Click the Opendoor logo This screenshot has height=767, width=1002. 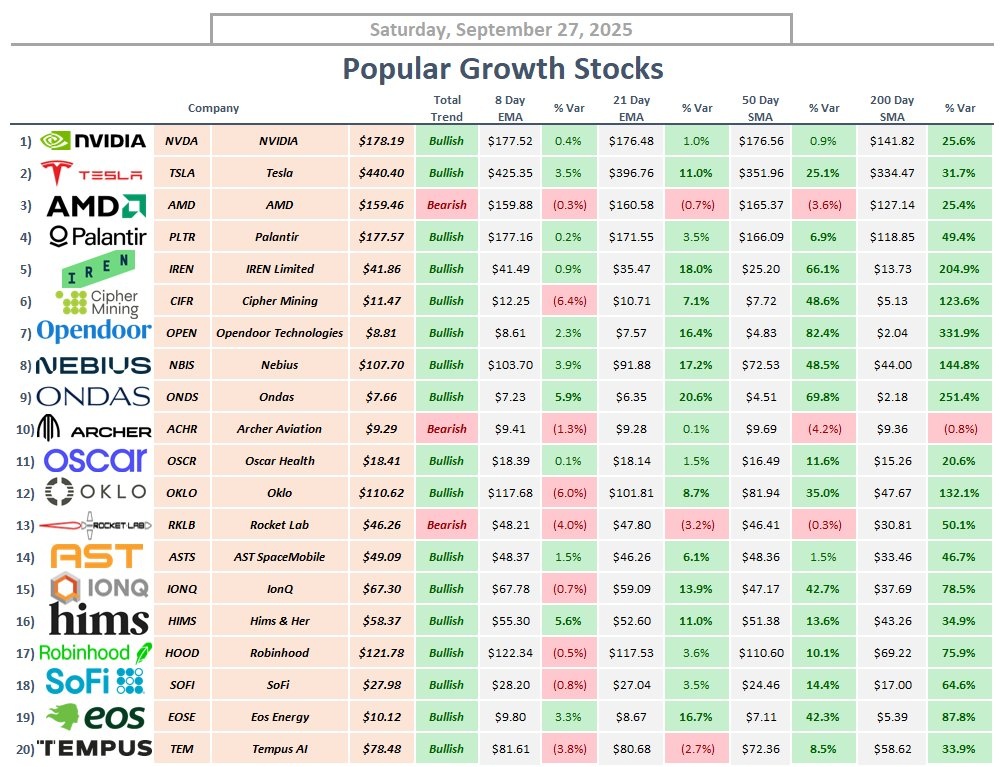click(x=93, y=332)
